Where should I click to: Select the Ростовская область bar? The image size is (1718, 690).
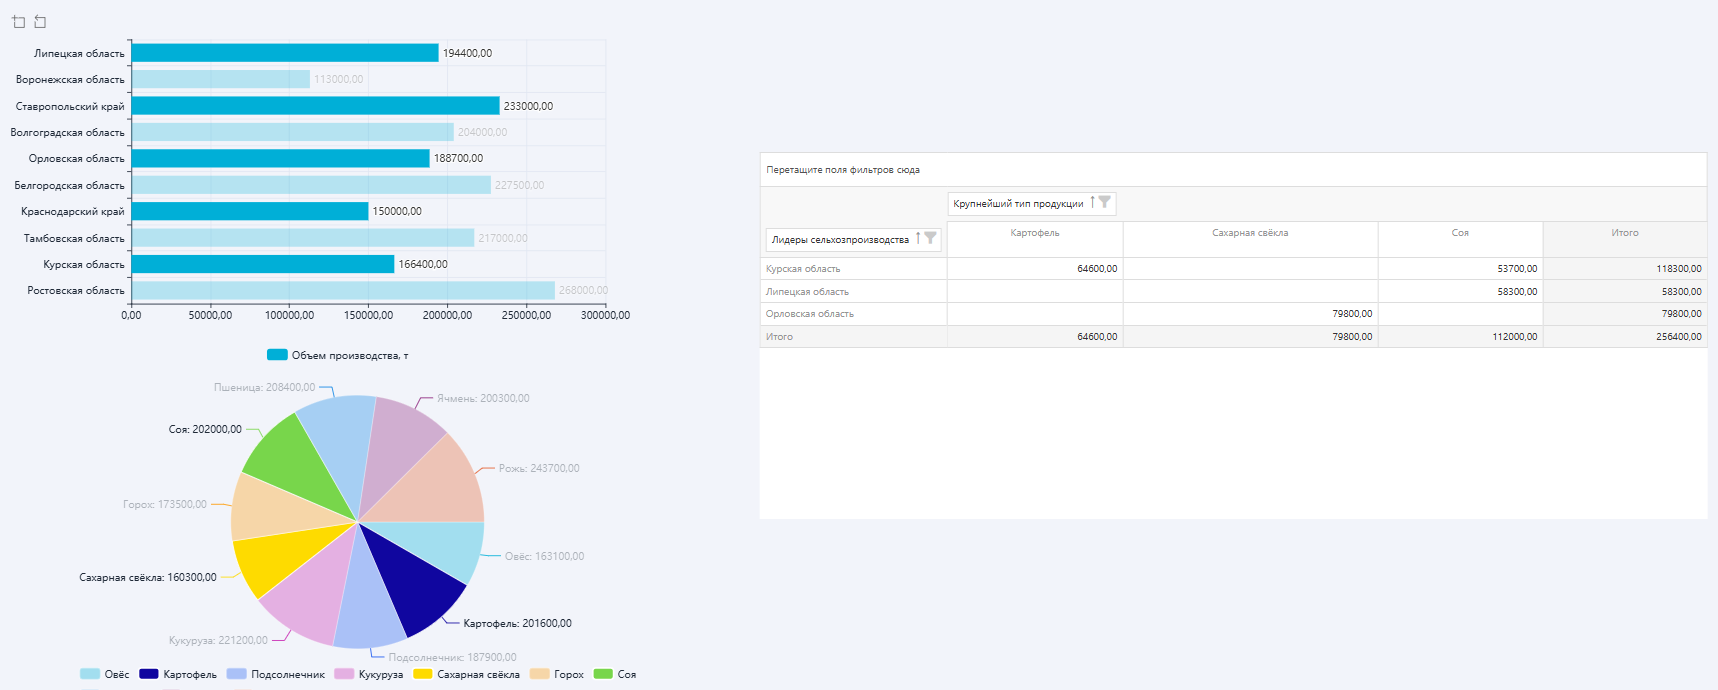[x=342, y=290]
